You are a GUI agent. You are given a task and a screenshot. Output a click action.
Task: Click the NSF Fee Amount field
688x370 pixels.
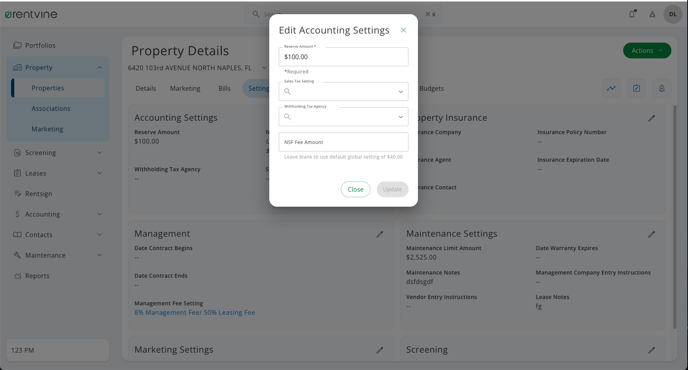(344, 142)
